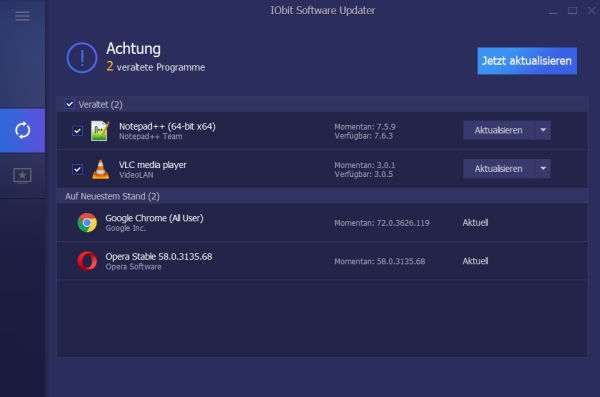This screenshot has width=600, height=397.
Task: Maximize the IObit Software Updater window
Action: 572,11
